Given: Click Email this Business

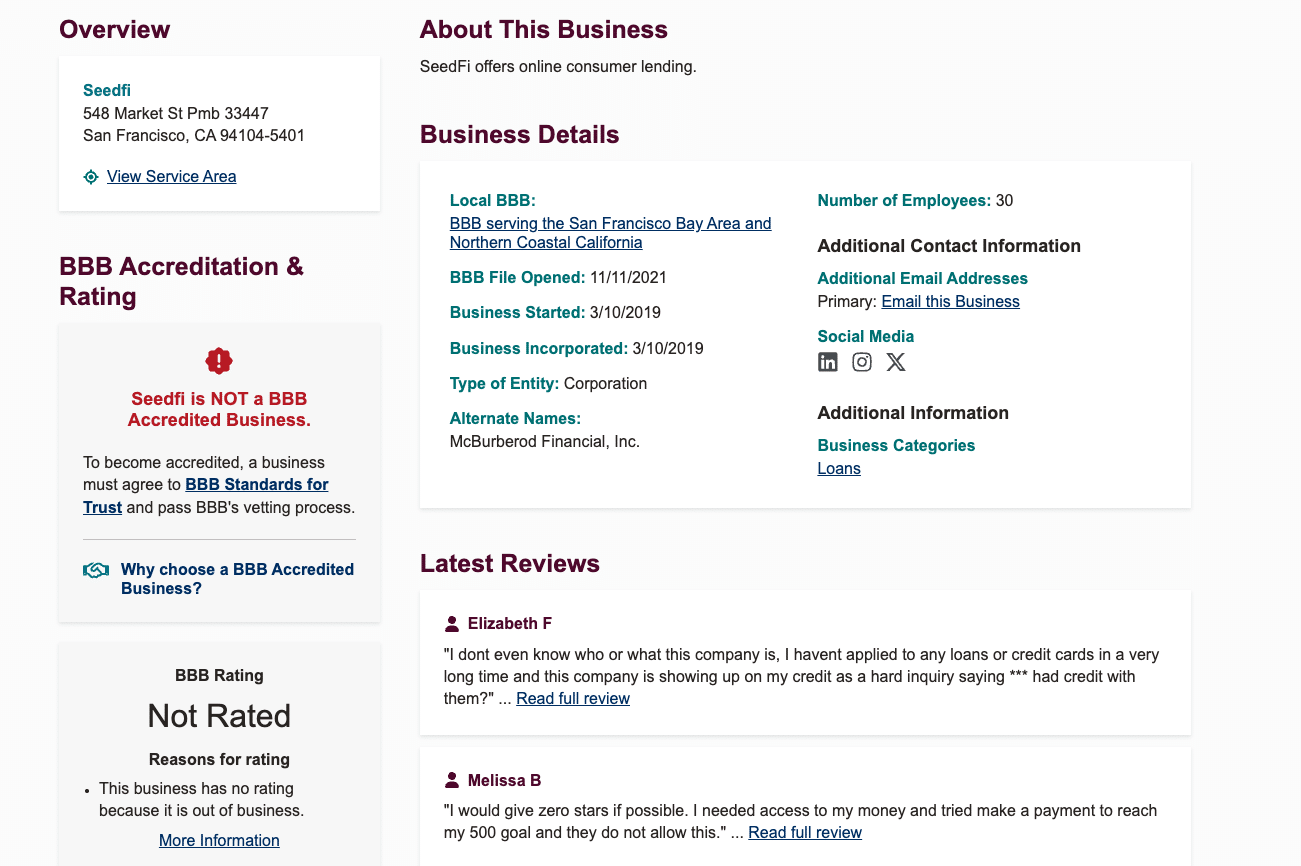Looking at the screenshot, I should (x=950, y=301).
